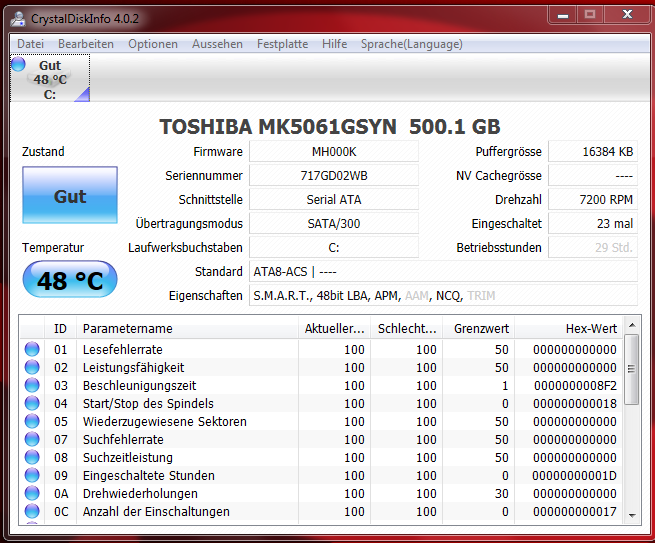Click scrollbar down arrow of SMART list
Screen dimensions: 655x543
[x=632, y=515]
